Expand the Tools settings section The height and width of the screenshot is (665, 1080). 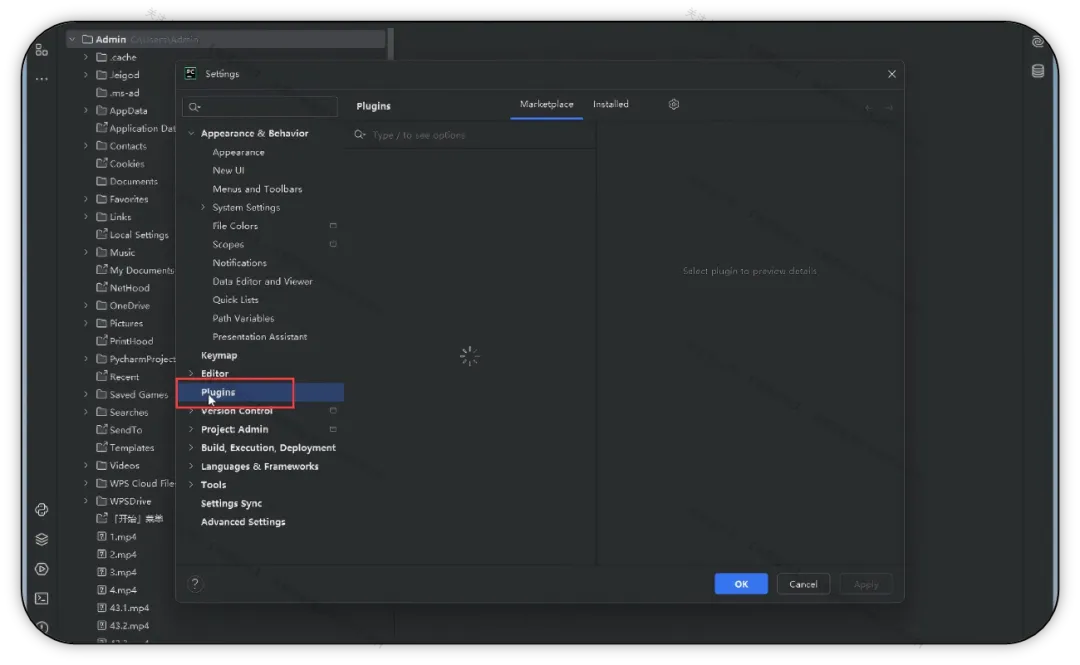191,485
